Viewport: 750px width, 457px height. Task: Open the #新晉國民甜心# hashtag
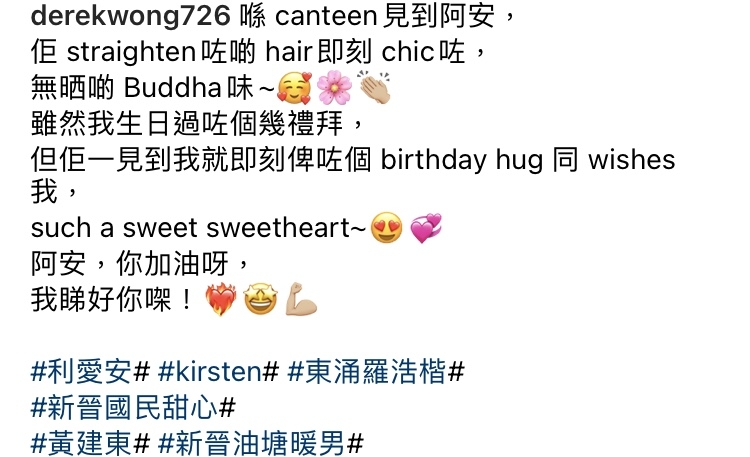133,408
